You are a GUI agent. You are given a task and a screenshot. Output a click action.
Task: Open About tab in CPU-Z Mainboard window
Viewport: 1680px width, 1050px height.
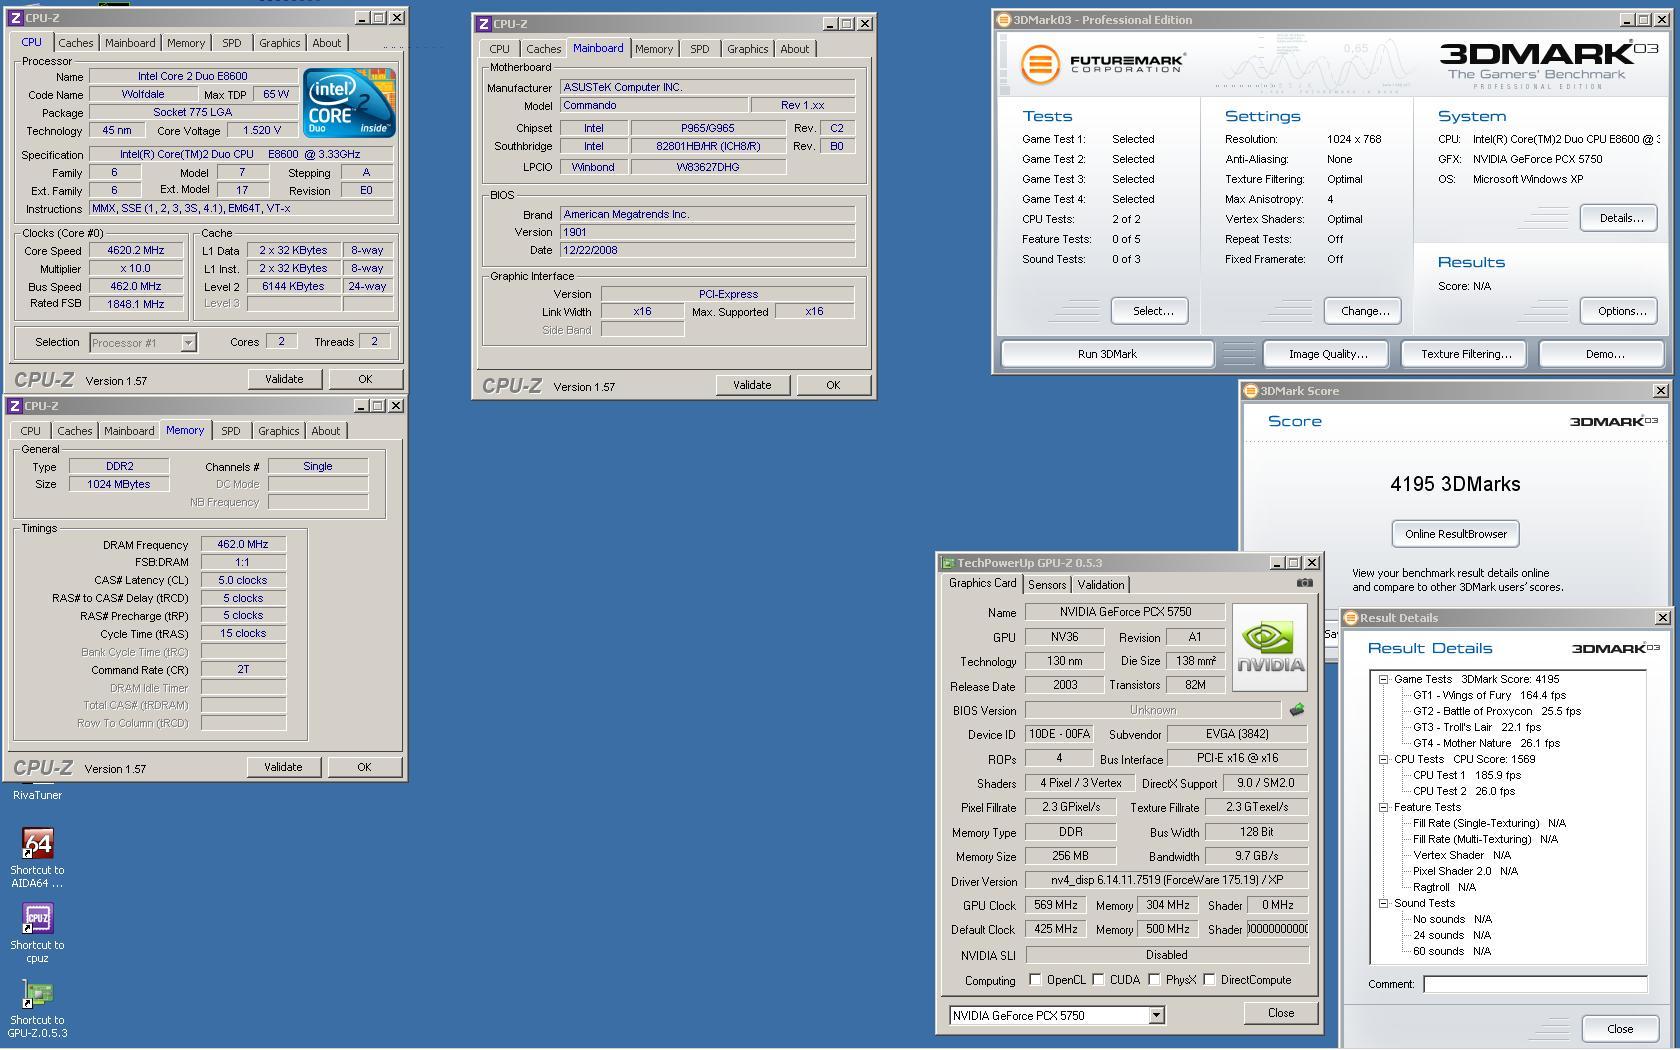(795, 49)
